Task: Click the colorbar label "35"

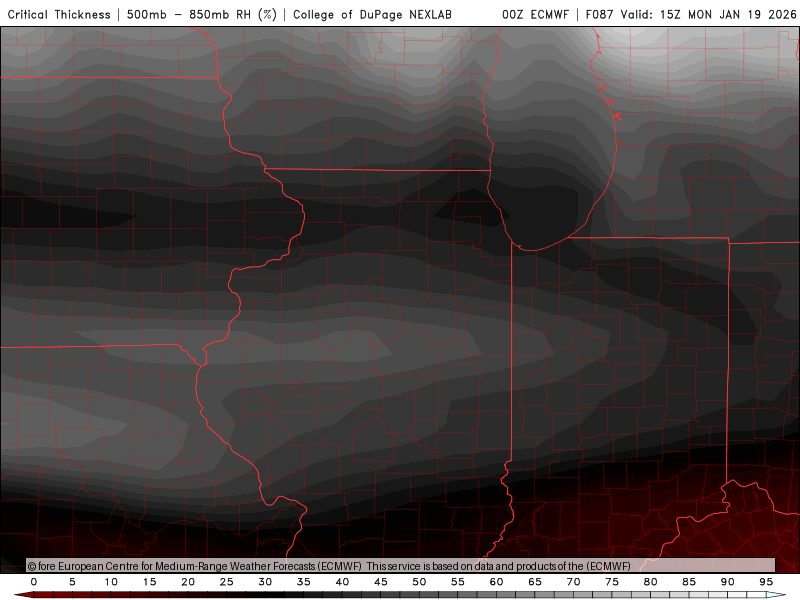Action: 304,582
